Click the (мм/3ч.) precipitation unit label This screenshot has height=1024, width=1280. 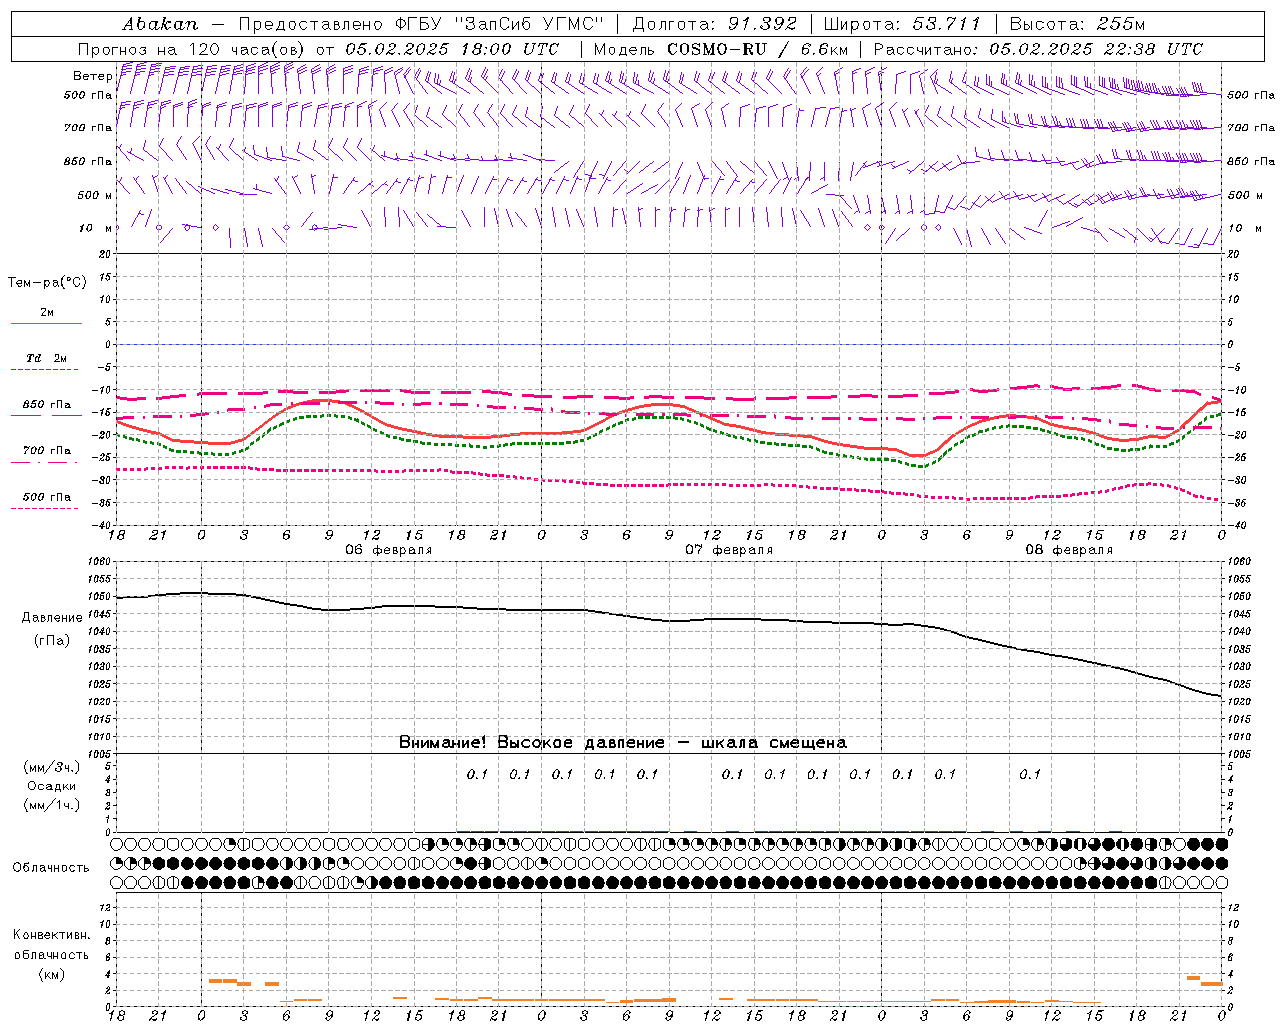point(52,767)
